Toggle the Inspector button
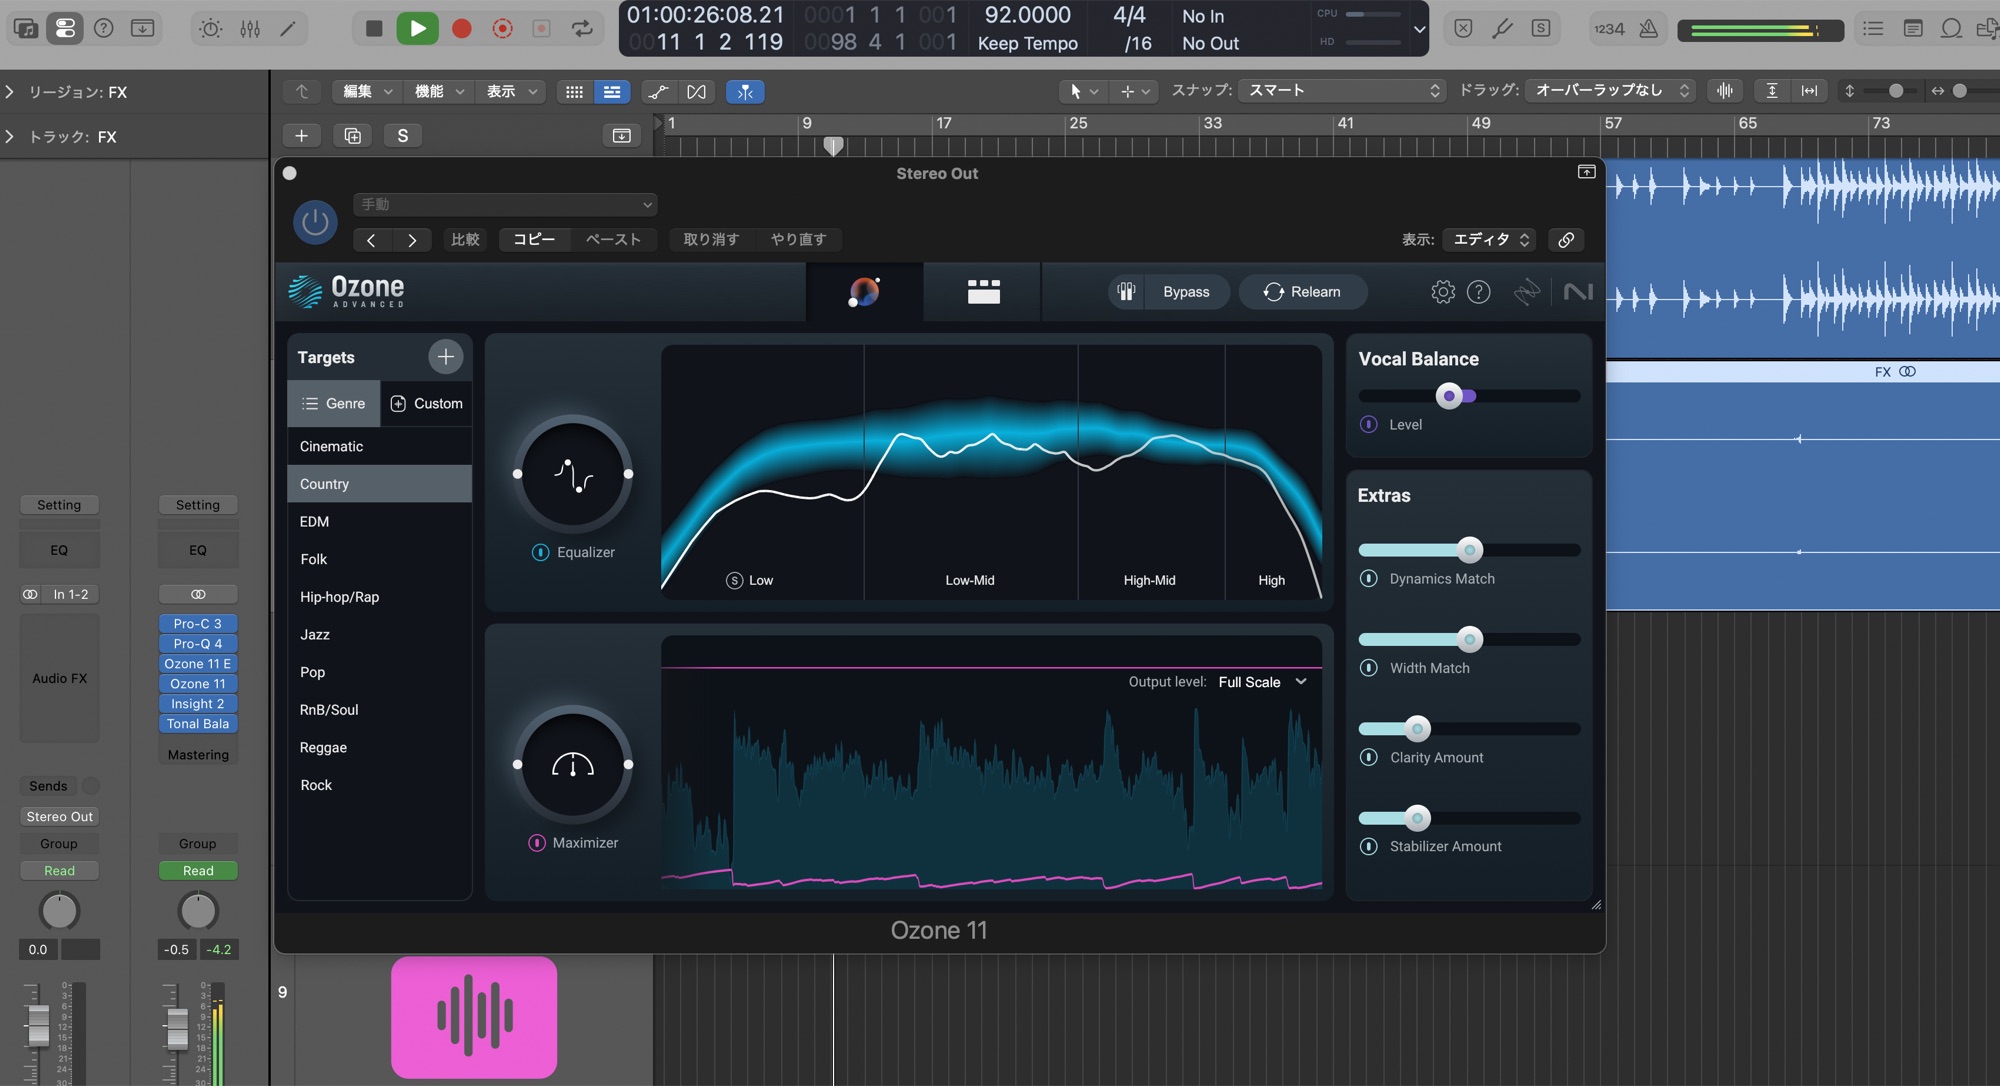 click(x=65, y=28)
